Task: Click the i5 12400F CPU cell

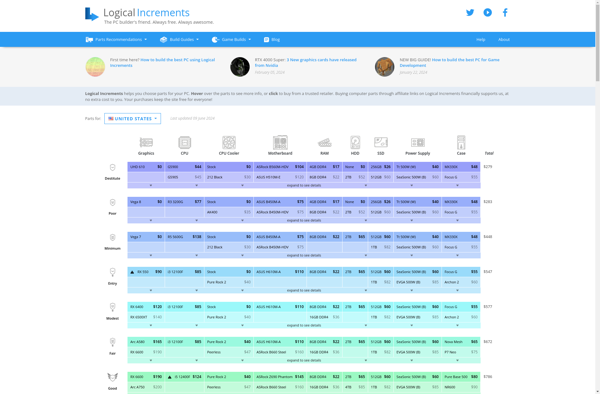Action: pyautogui.click(x=184, y=377)
